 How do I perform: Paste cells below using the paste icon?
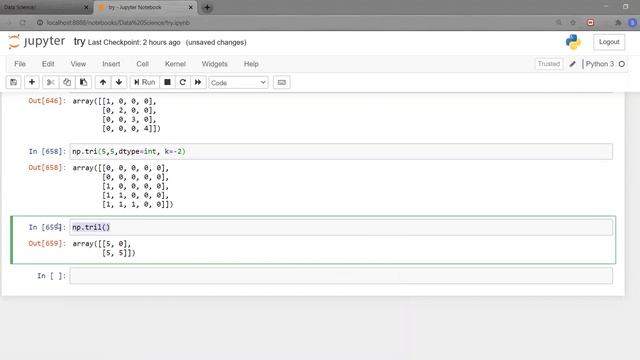[83, 82]
